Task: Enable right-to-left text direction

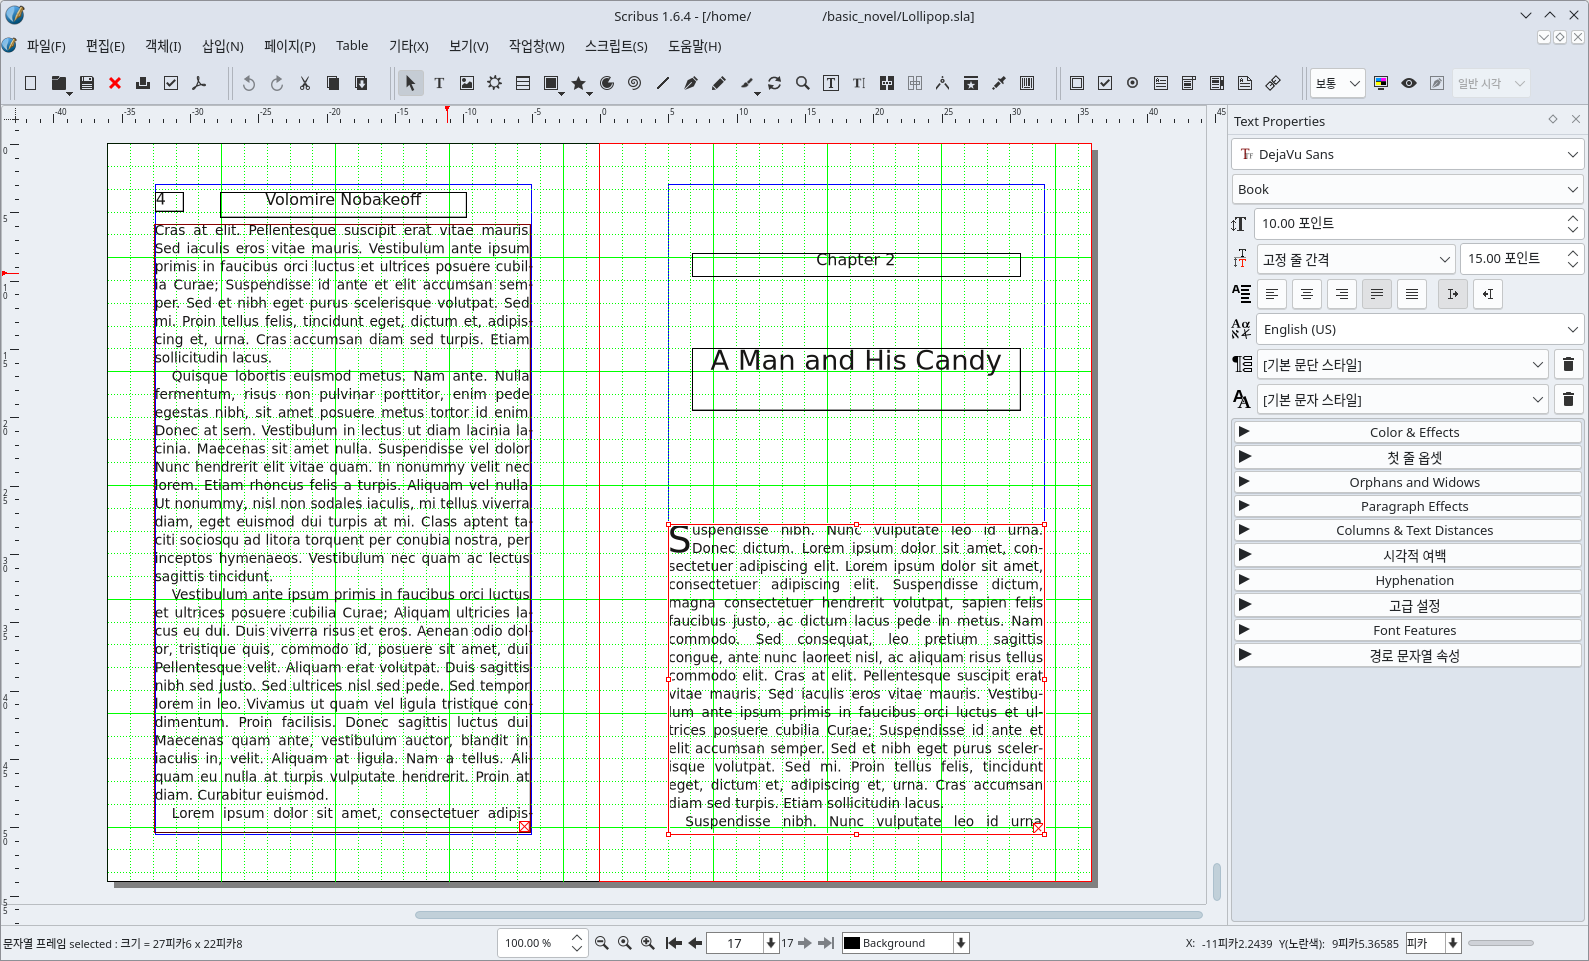Action: point(1487,294)
